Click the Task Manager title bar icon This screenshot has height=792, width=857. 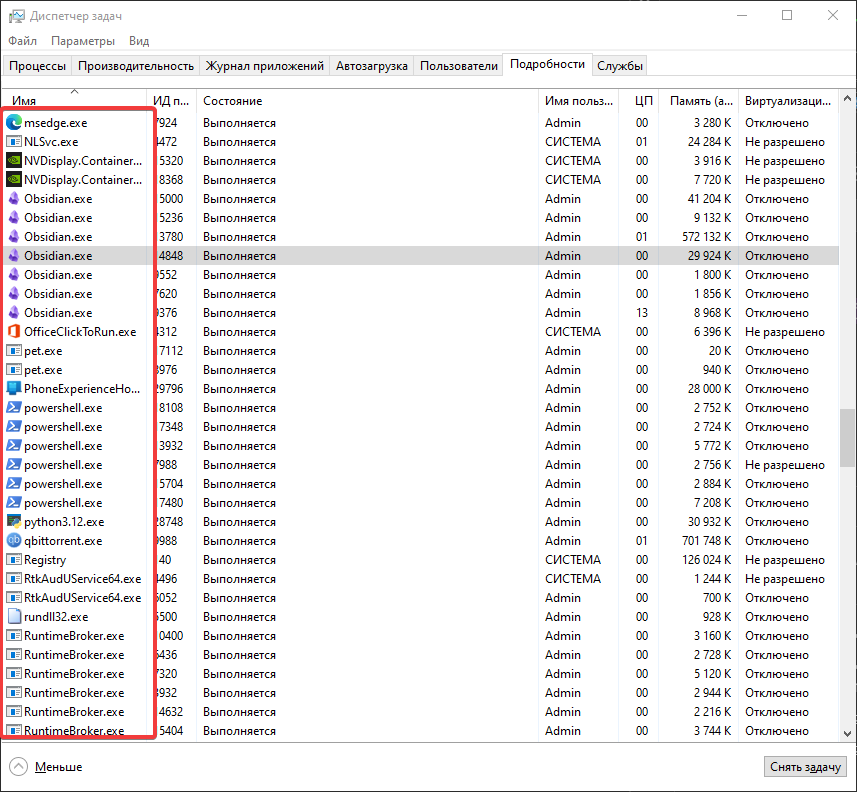pos(16,16)
